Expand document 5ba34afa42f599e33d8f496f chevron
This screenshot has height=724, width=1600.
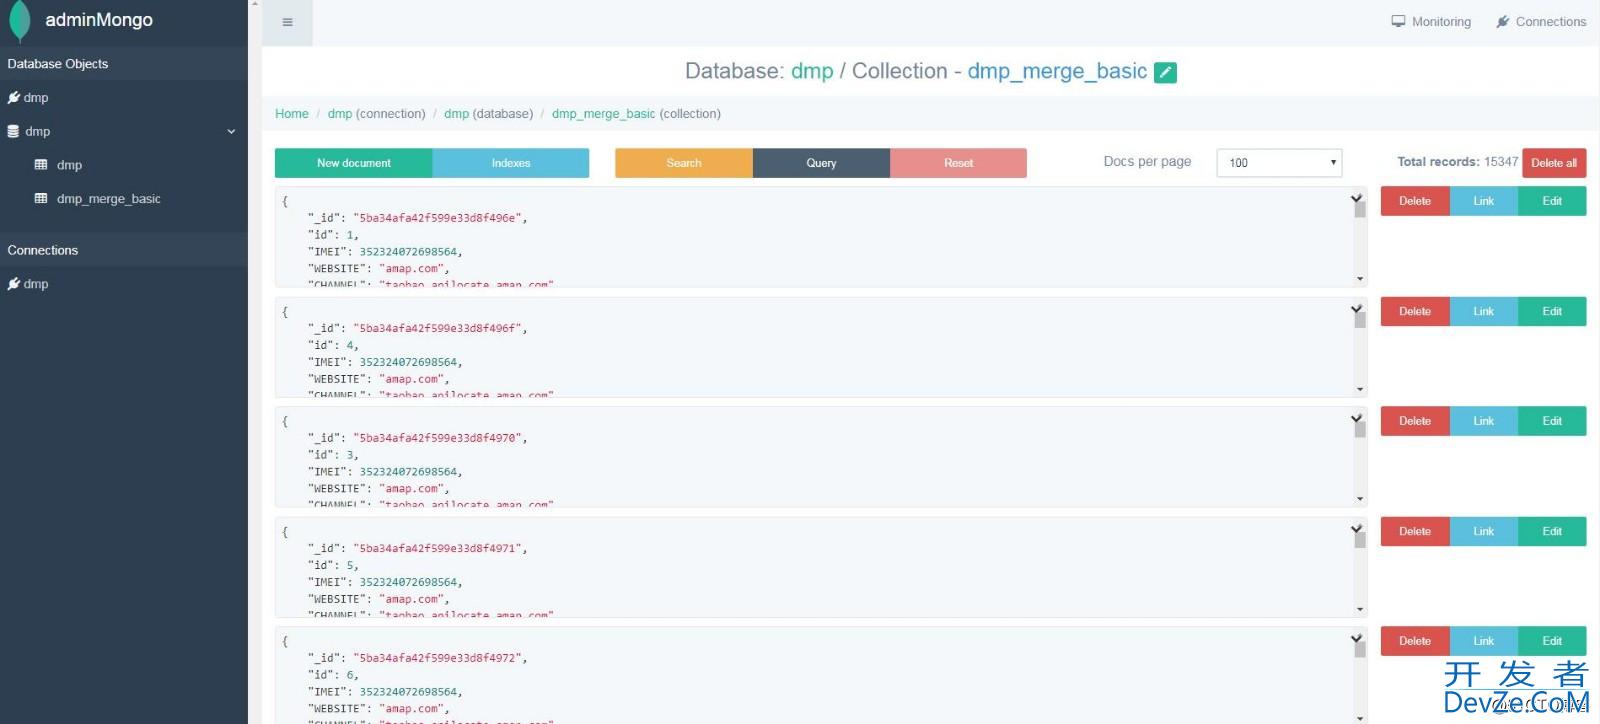[x=1356, y=309]
